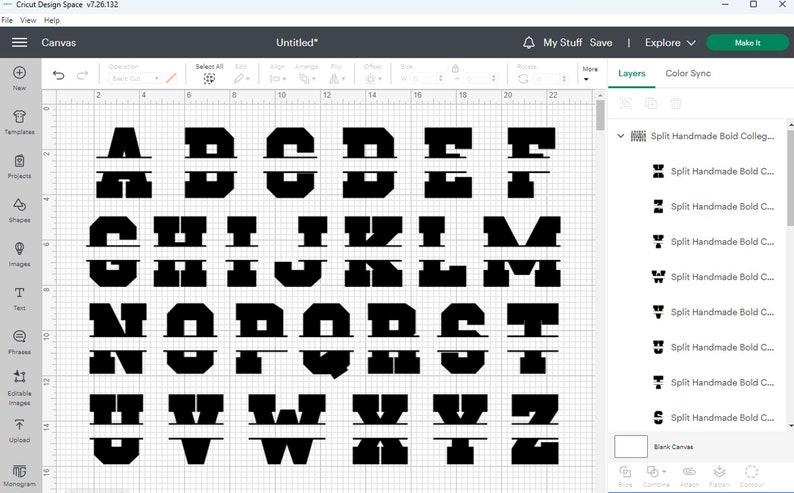Click the New project icon

tap(19, 73)
